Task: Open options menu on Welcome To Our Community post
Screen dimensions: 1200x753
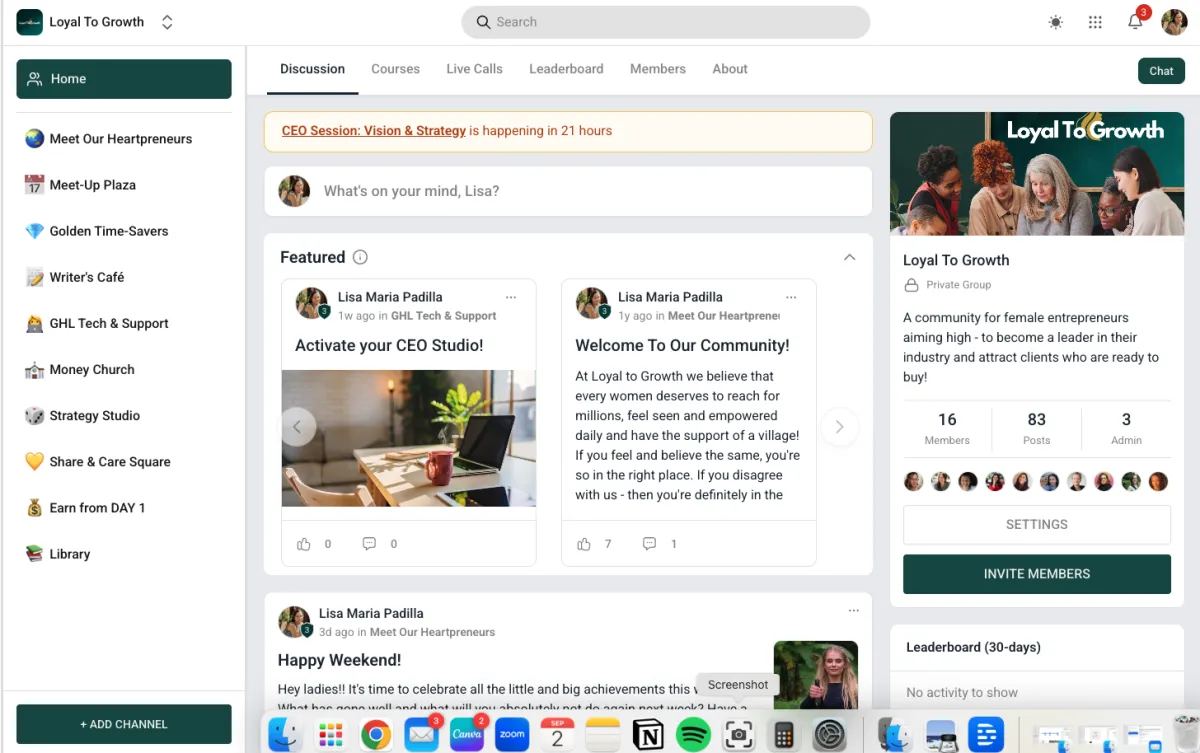Action: [x=791, y=297]
